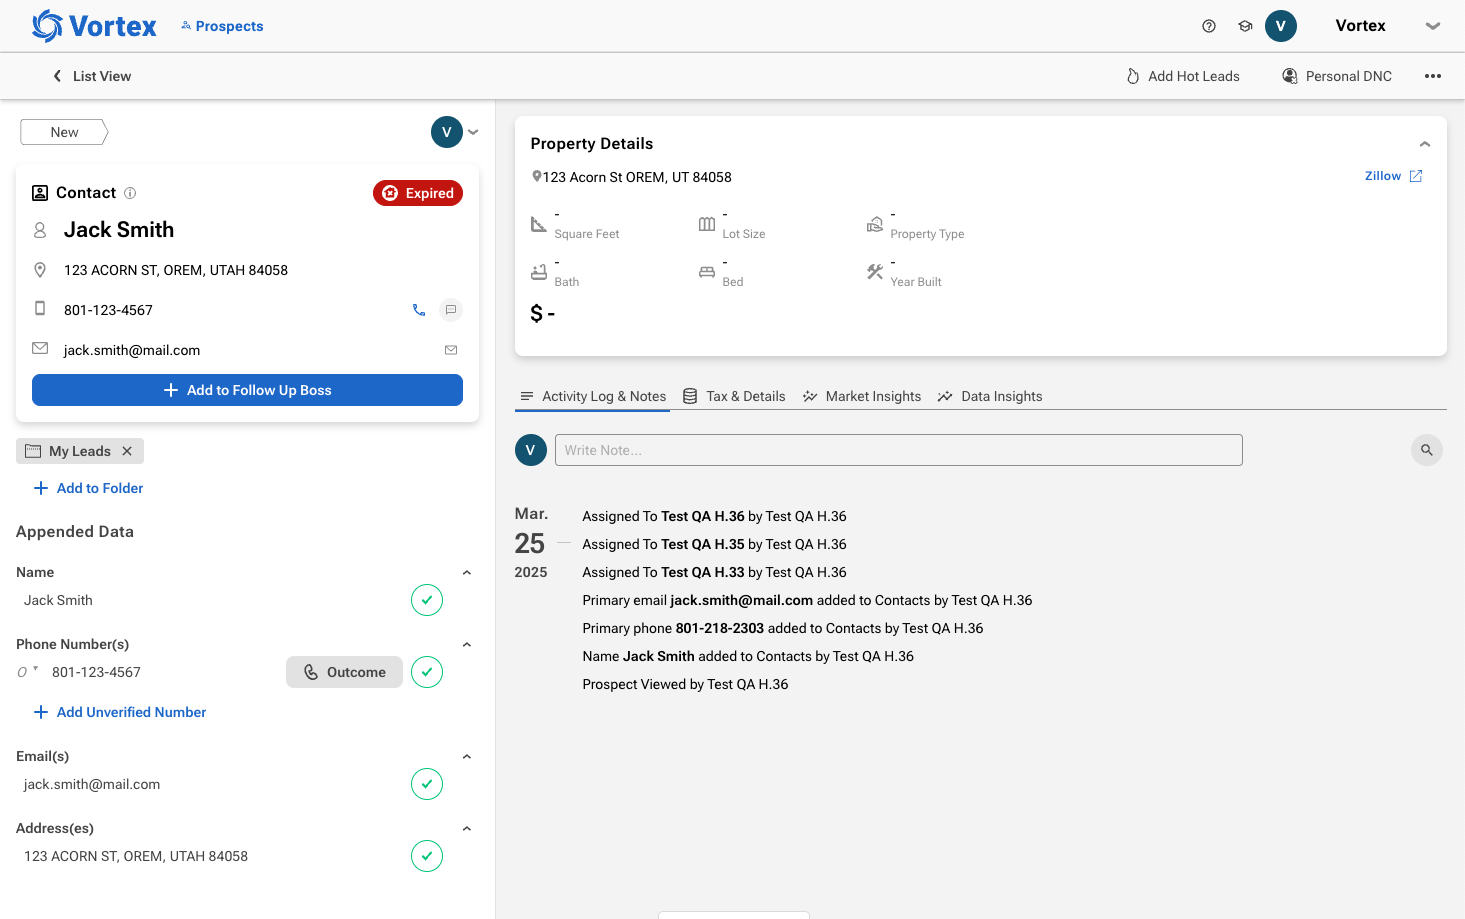Click Add Hot Leads
This screenshot has height=919, width=1465.
click(x=1183, y=76)
